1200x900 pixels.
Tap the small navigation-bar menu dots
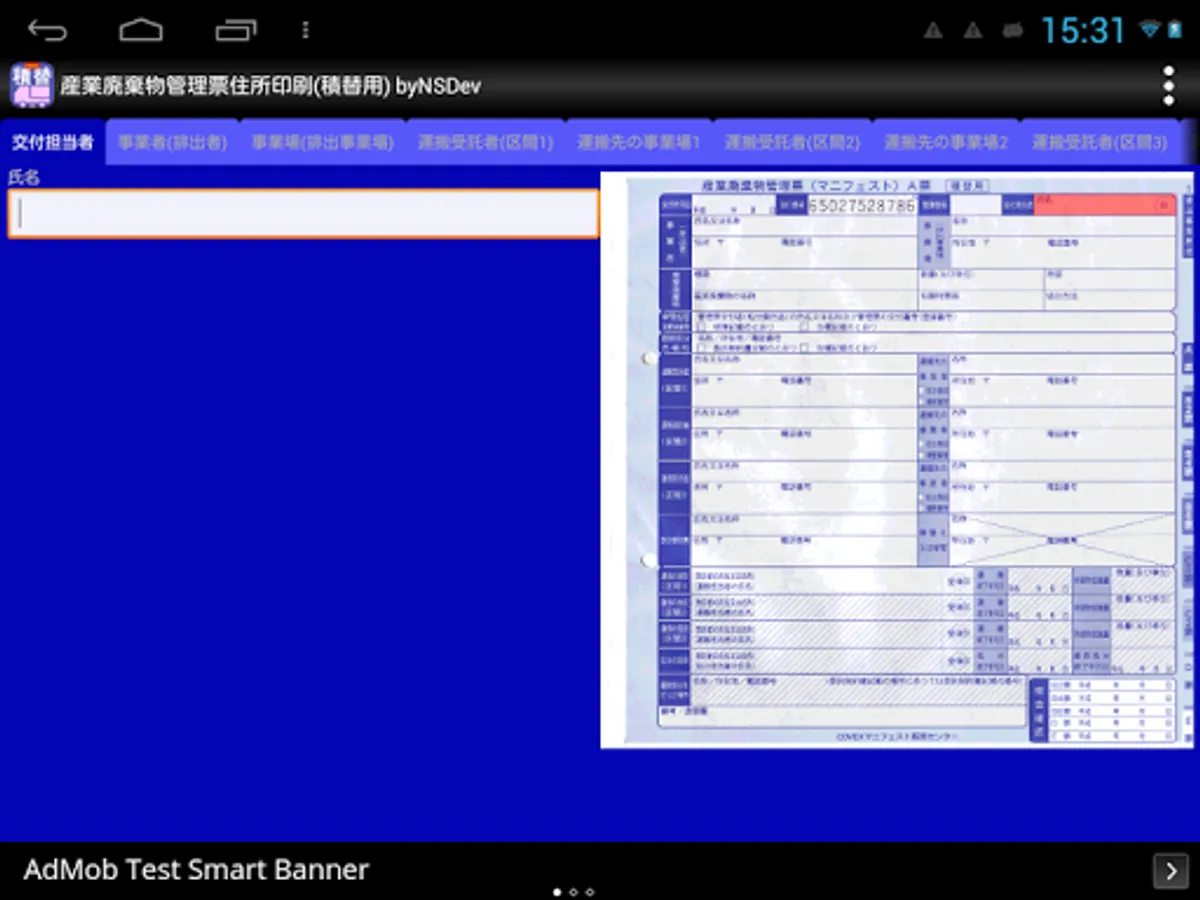coord(305,30)
